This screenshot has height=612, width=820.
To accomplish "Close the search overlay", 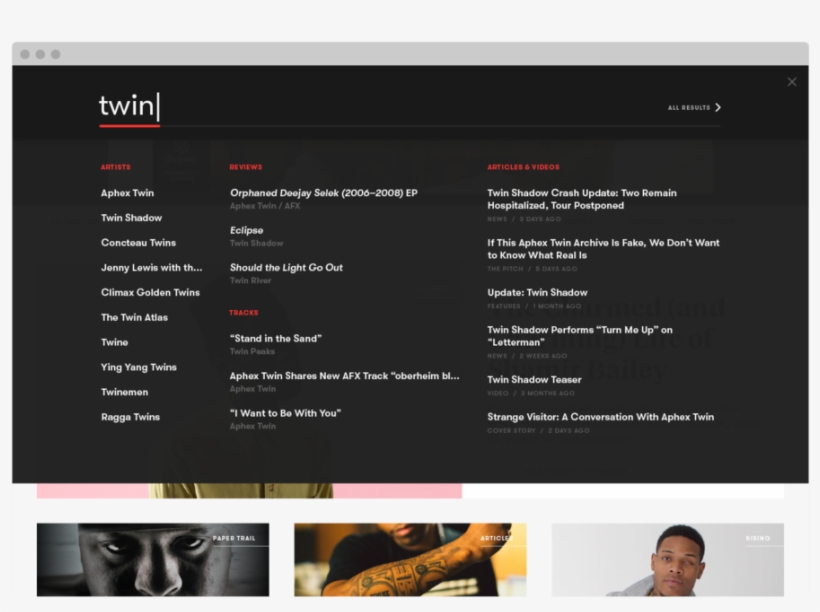I will tap(792, 81).
